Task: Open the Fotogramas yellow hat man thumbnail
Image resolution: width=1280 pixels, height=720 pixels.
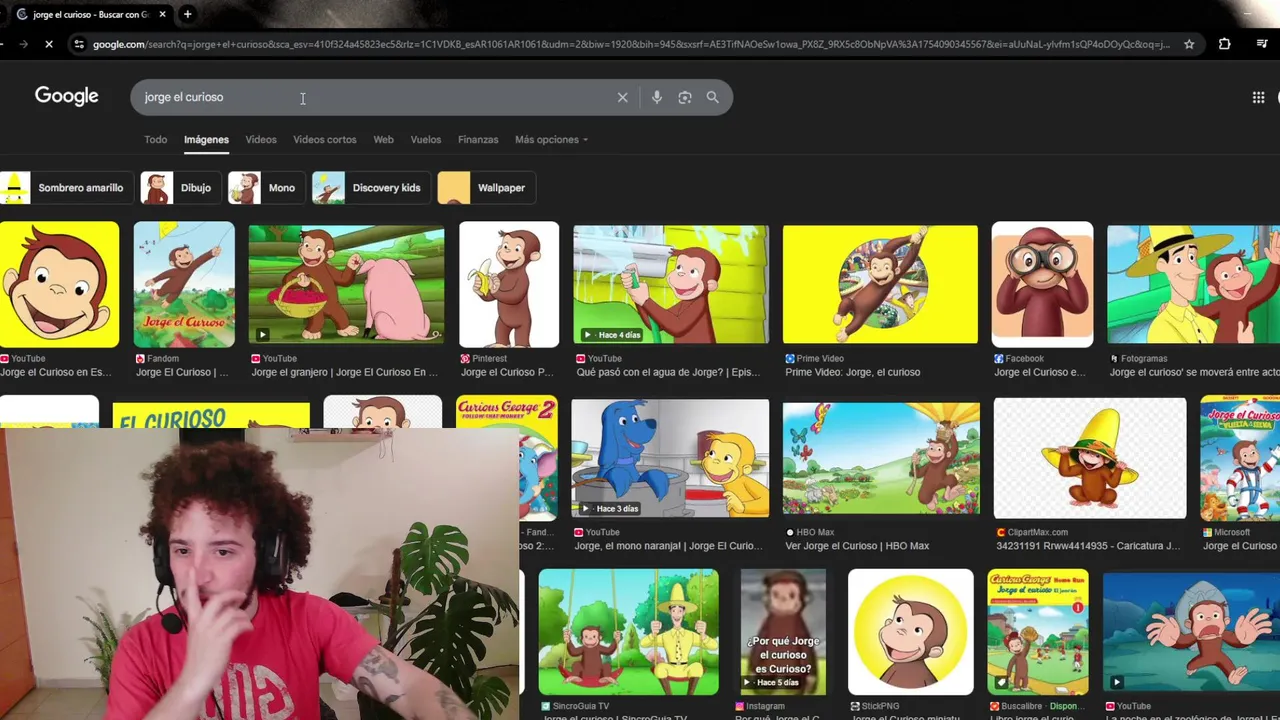Action: tap(1194, 284)
